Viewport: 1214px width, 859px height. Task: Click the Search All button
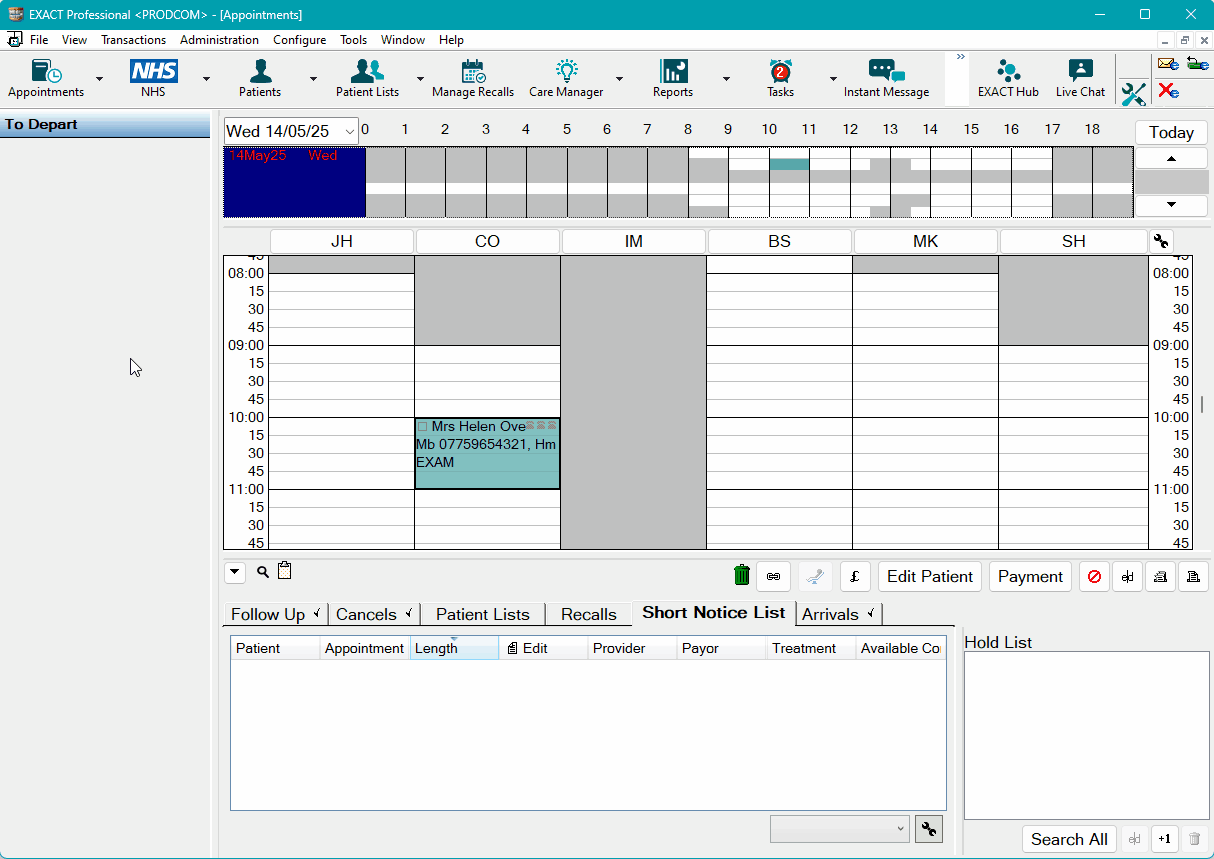point(1069,839)
